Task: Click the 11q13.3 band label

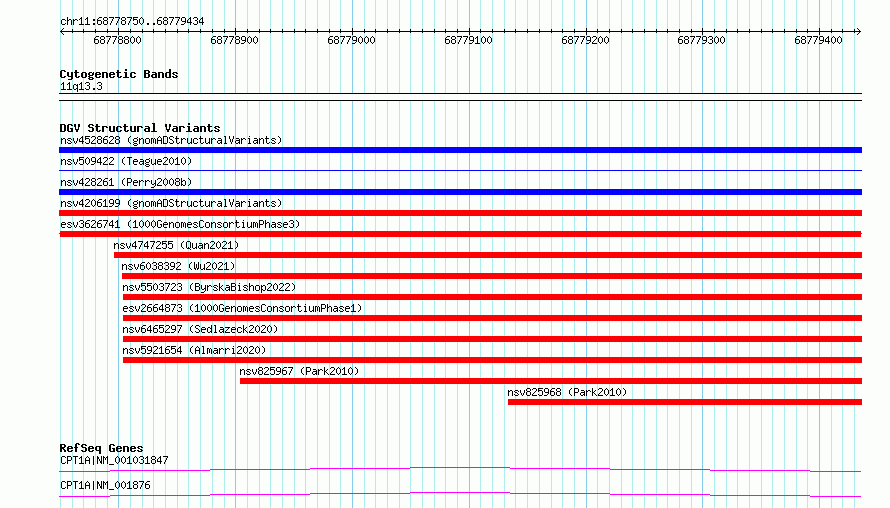Action: 81,86
